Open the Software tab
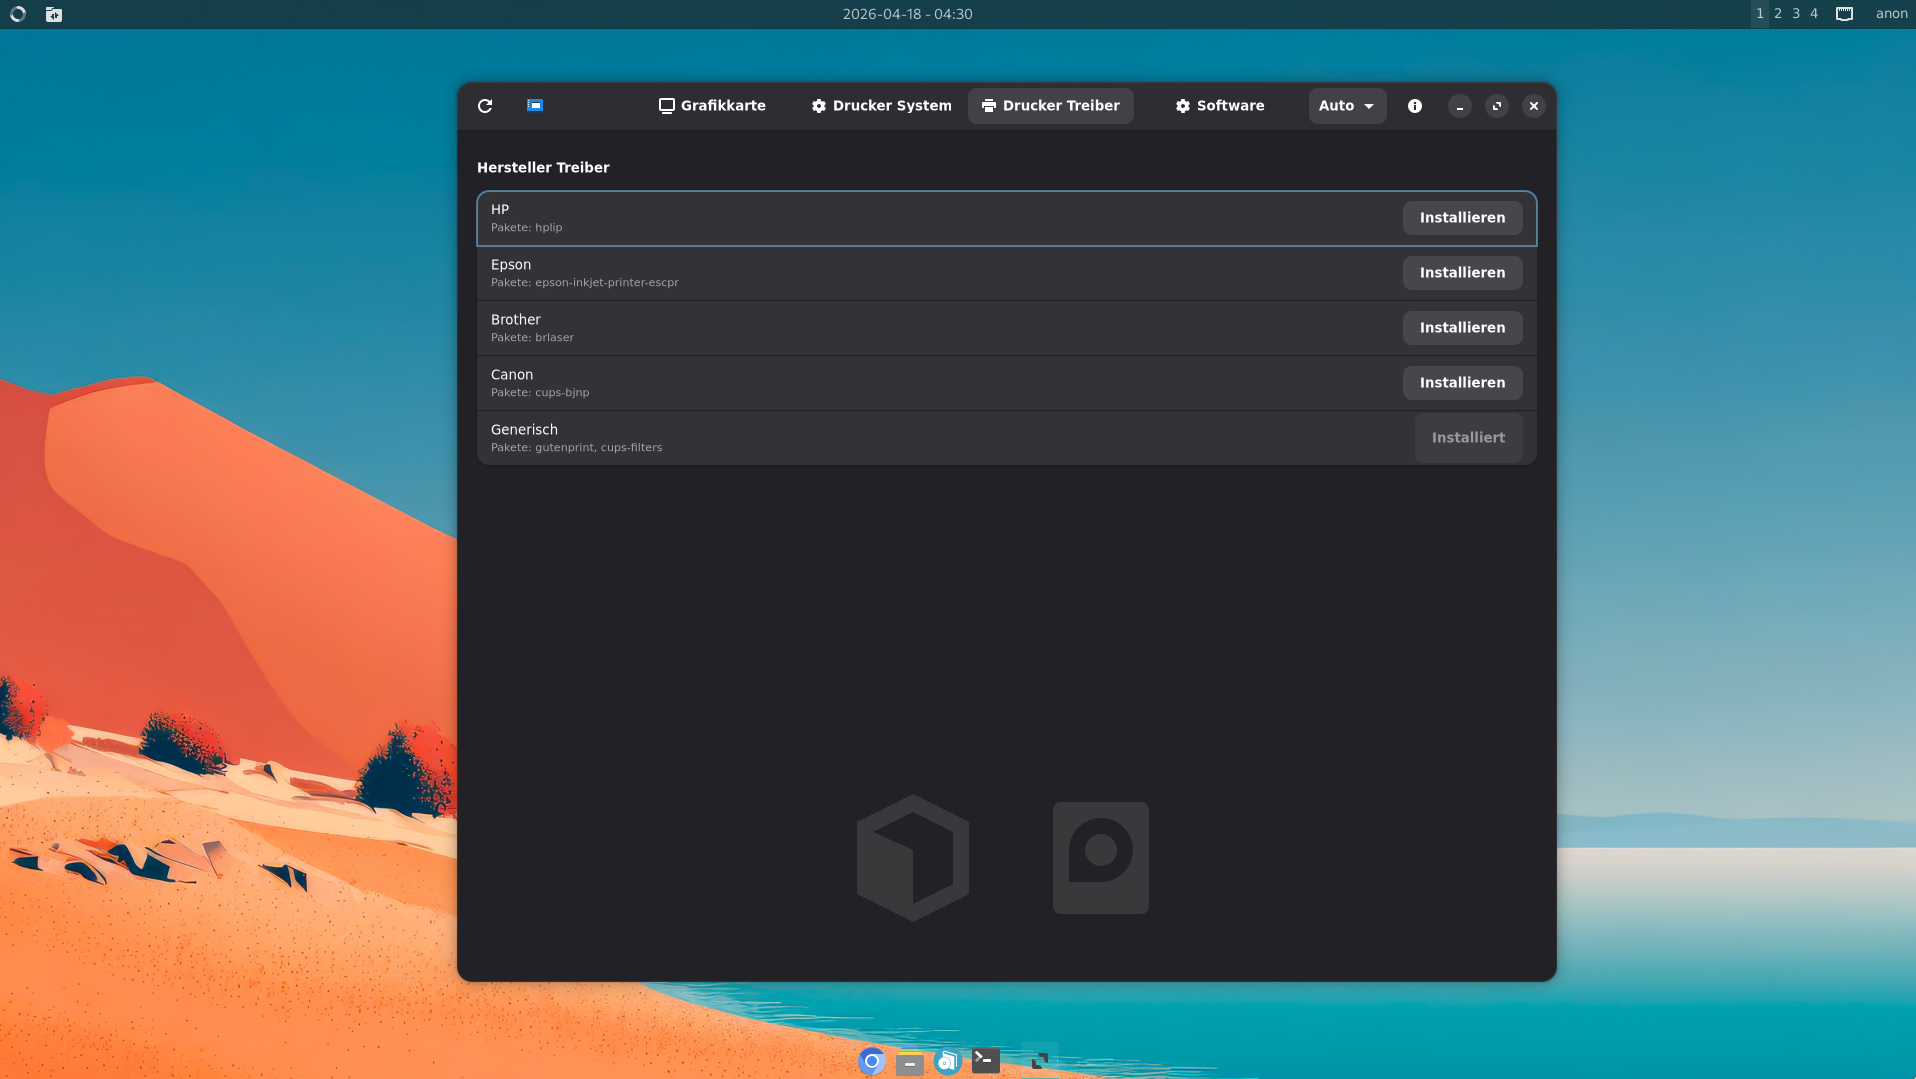This screenshot has width=1916, height=1079. 1219,106
